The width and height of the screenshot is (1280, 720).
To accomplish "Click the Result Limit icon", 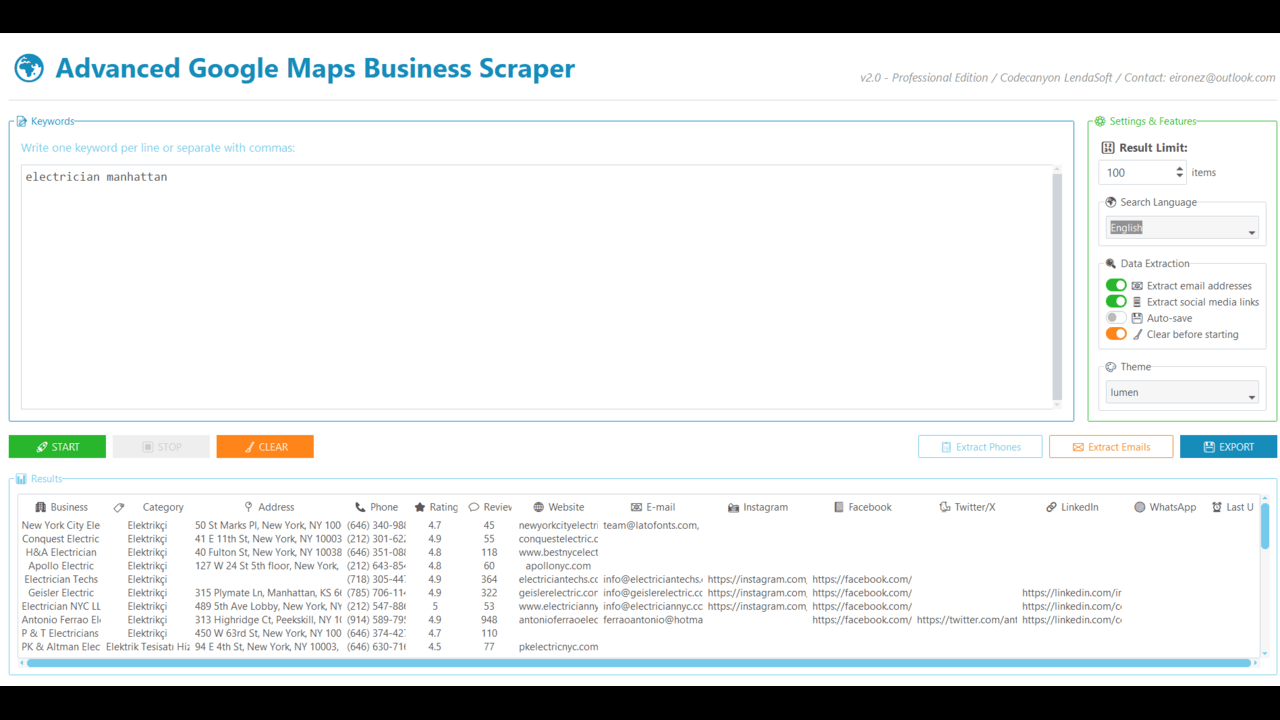I will click(1107, 148).
